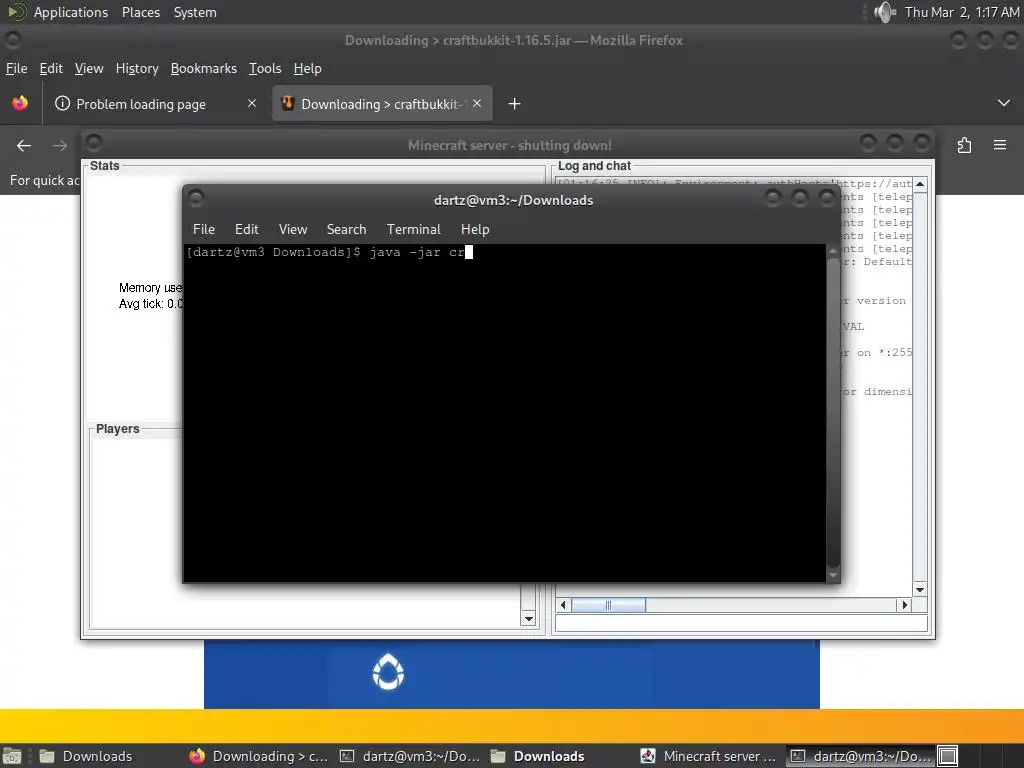This screenshot has width=1024, height=768.
Task: Click Firefox forward arrow
Action: [x=59, y=146]
